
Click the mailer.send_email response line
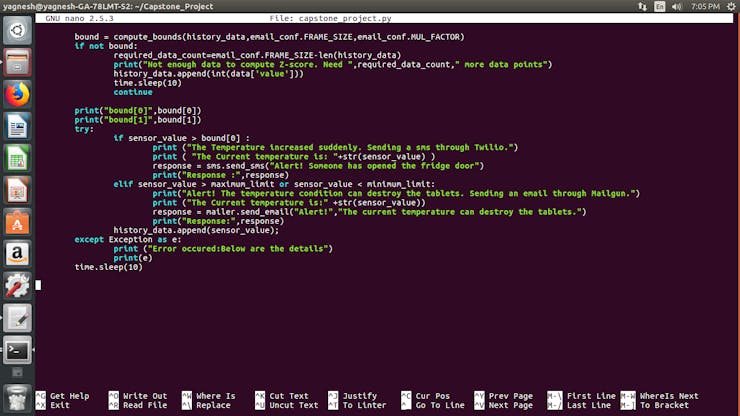click(x=369, y=212)
